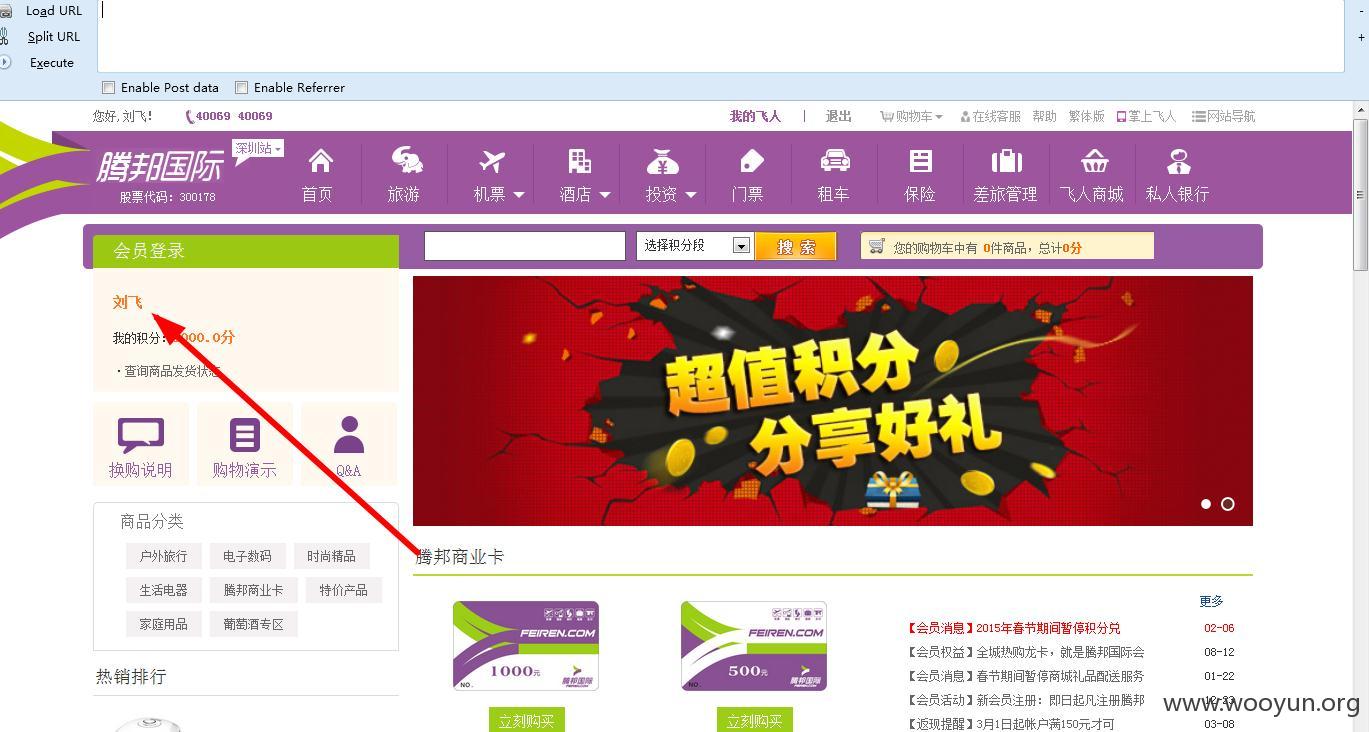
Task: Select the 葡萄酒专区 category
Action: coord(254,624)
